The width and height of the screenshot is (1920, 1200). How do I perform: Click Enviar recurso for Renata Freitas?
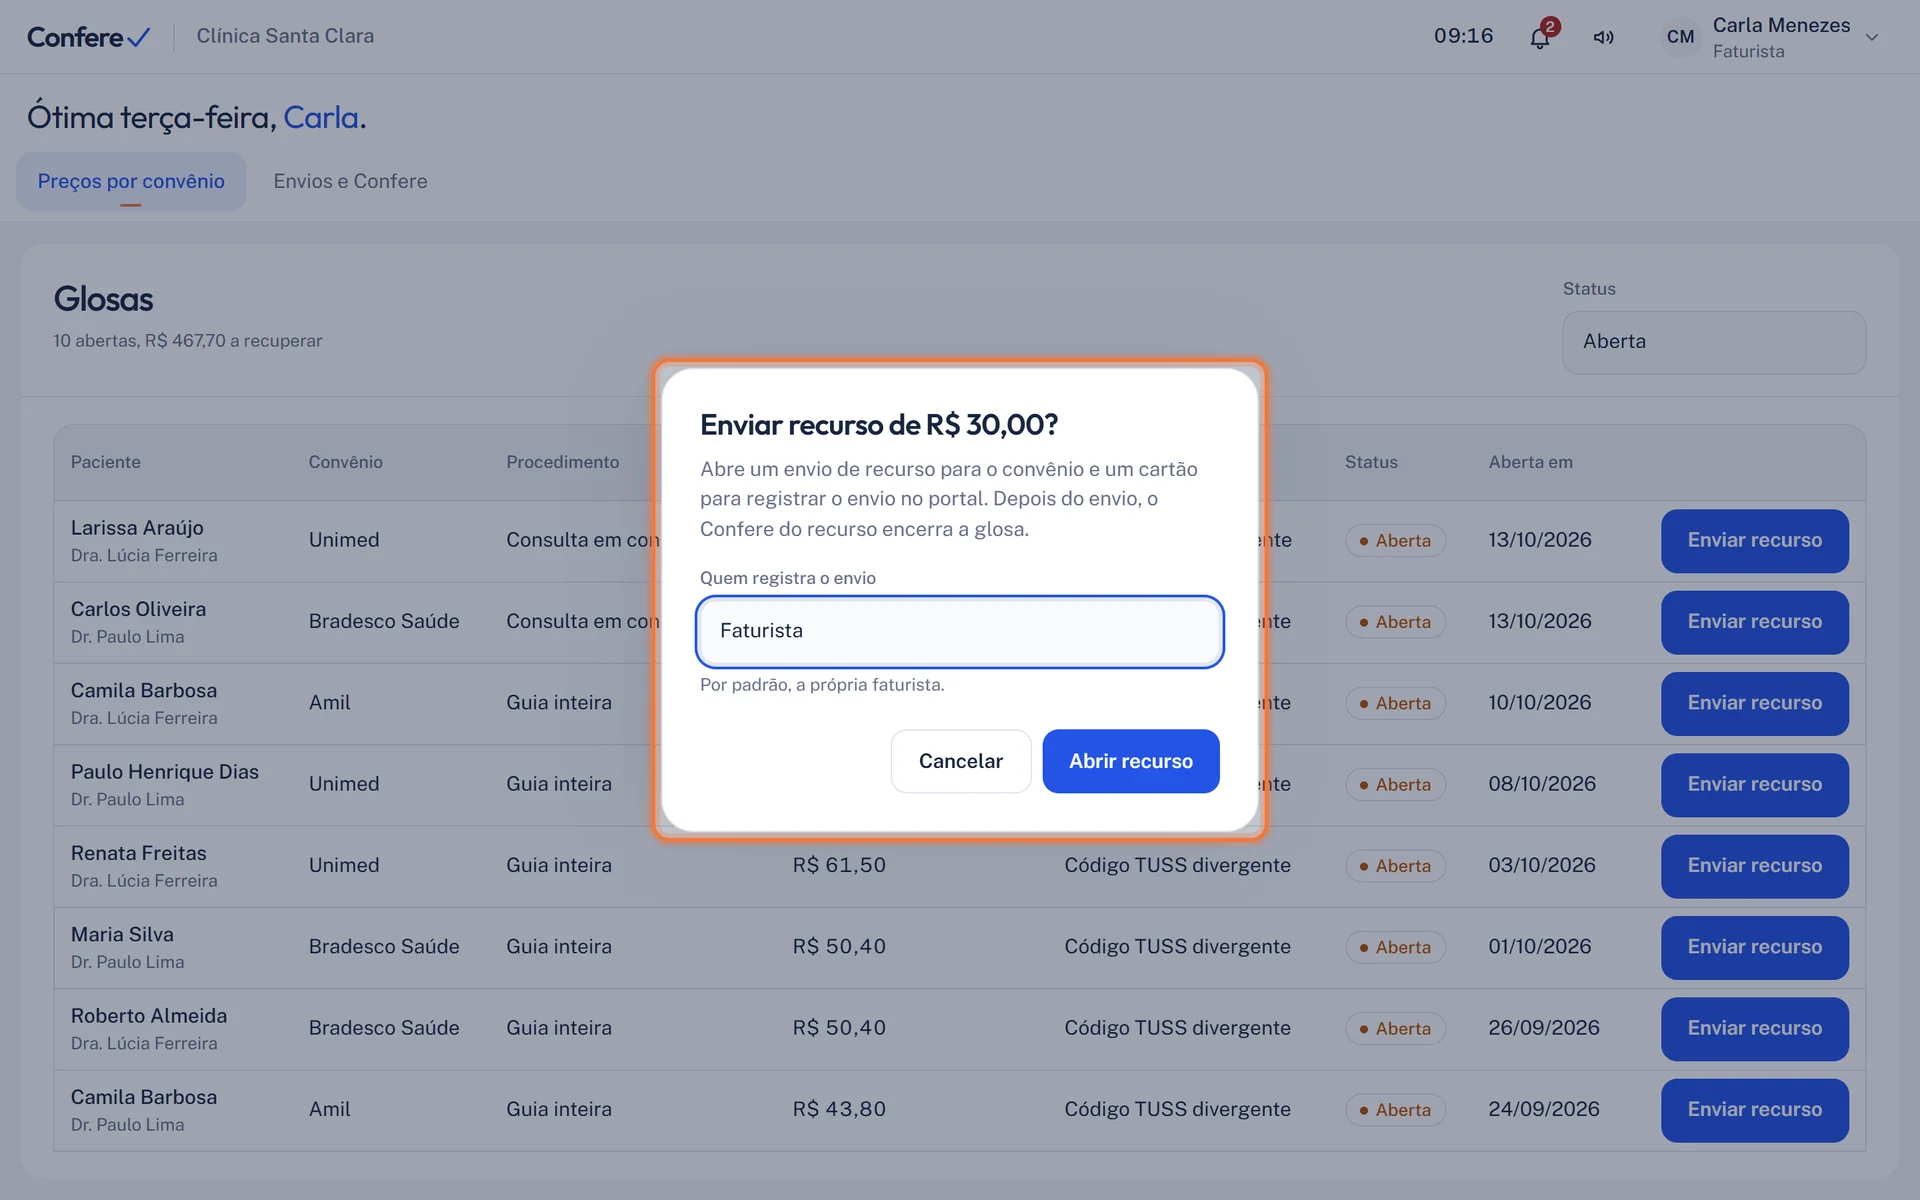tap(1755, 866)
